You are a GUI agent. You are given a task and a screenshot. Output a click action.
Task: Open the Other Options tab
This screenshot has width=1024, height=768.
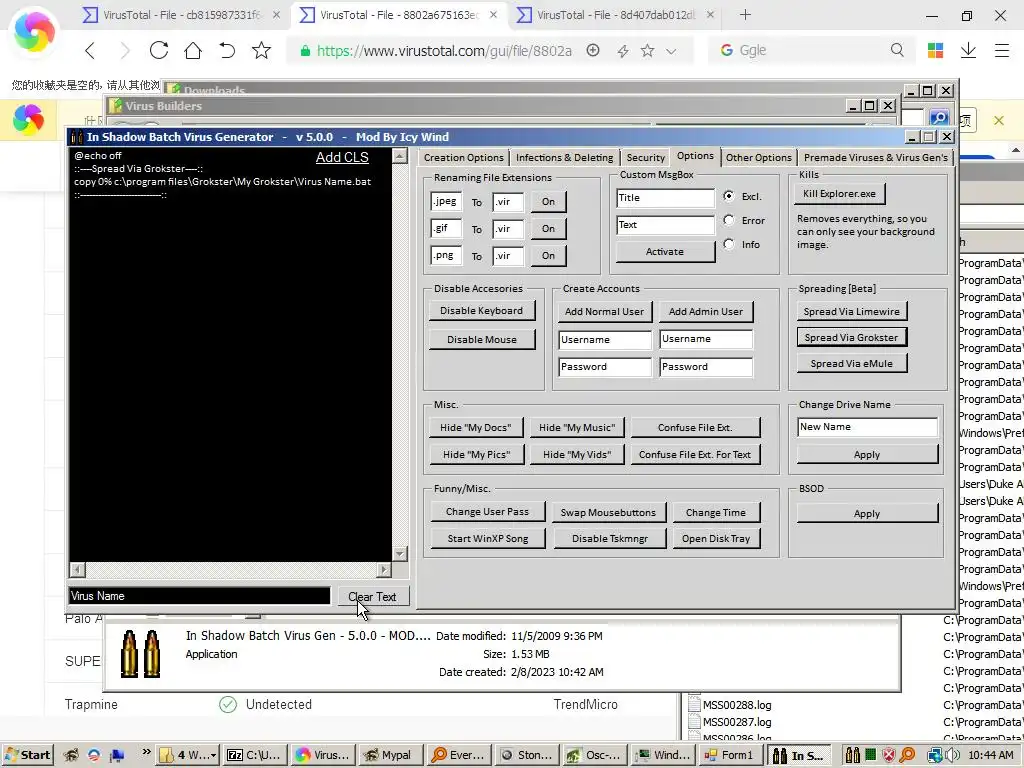pyautogui.click(x=758, y=157)
